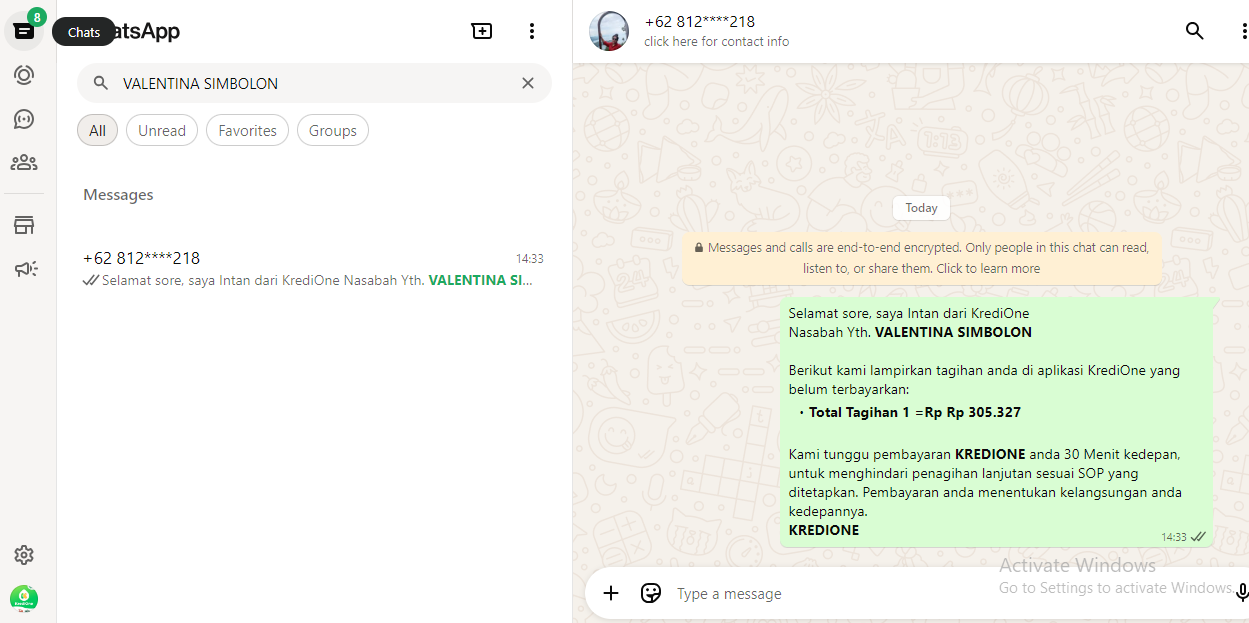1249x623 pixels.
Task: Click the read receipt ticks on sent message
Action: [1198, 537]
